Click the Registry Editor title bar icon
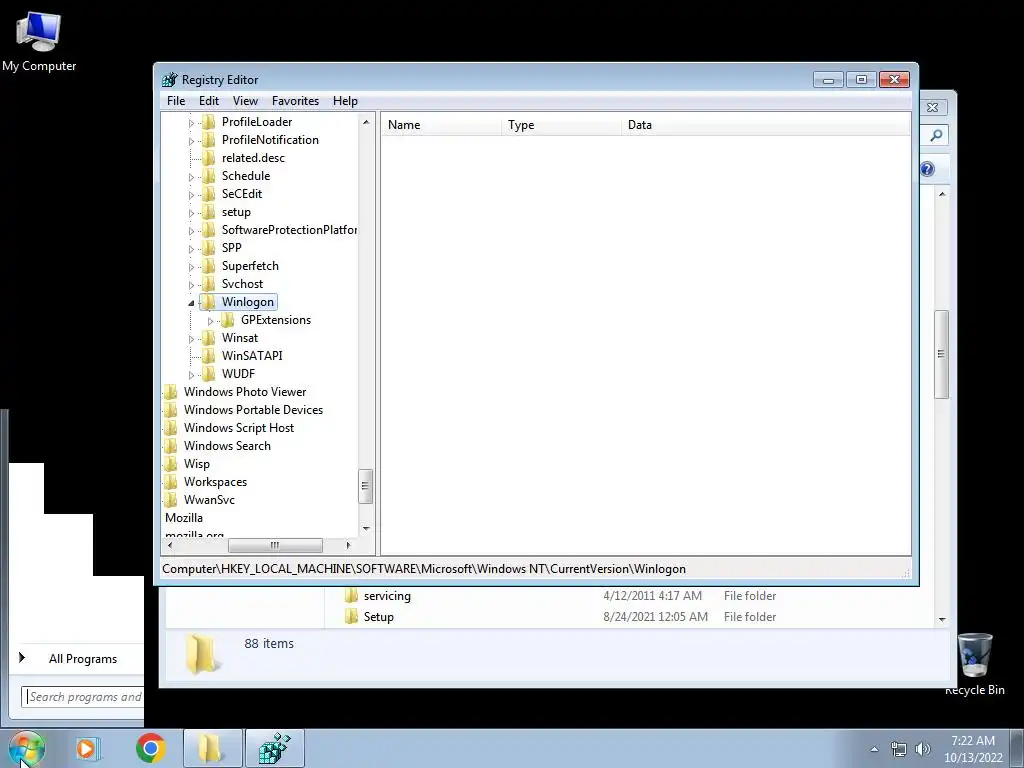1024x768 pixels. tap(169, 80)
